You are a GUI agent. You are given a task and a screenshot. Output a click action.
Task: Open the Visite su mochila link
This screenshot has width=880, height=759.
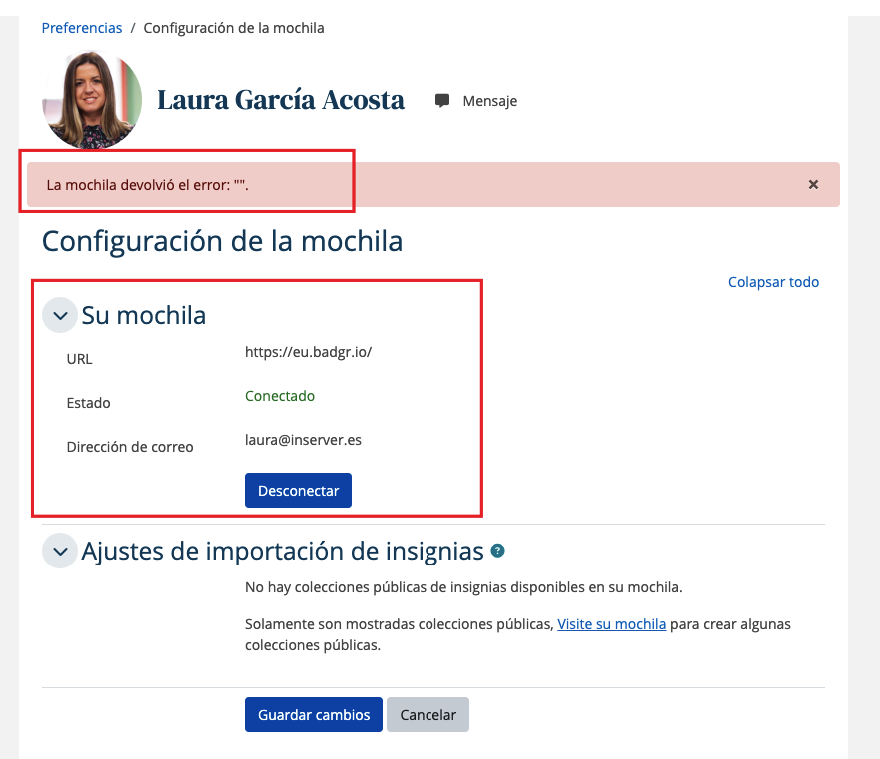pos(611,624)
